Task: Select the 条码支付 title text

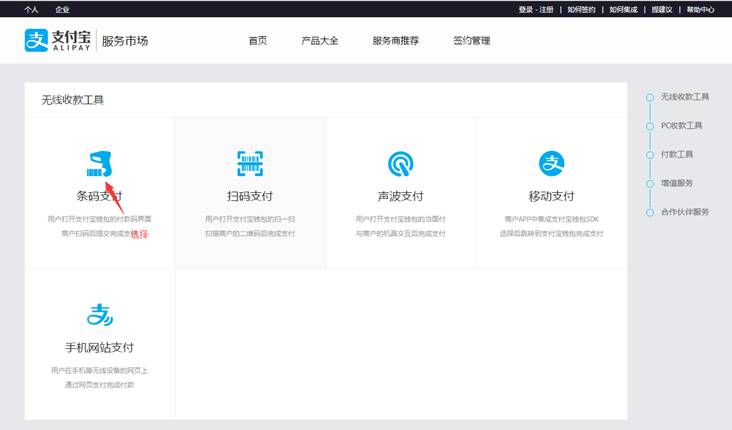Action: 99,196
